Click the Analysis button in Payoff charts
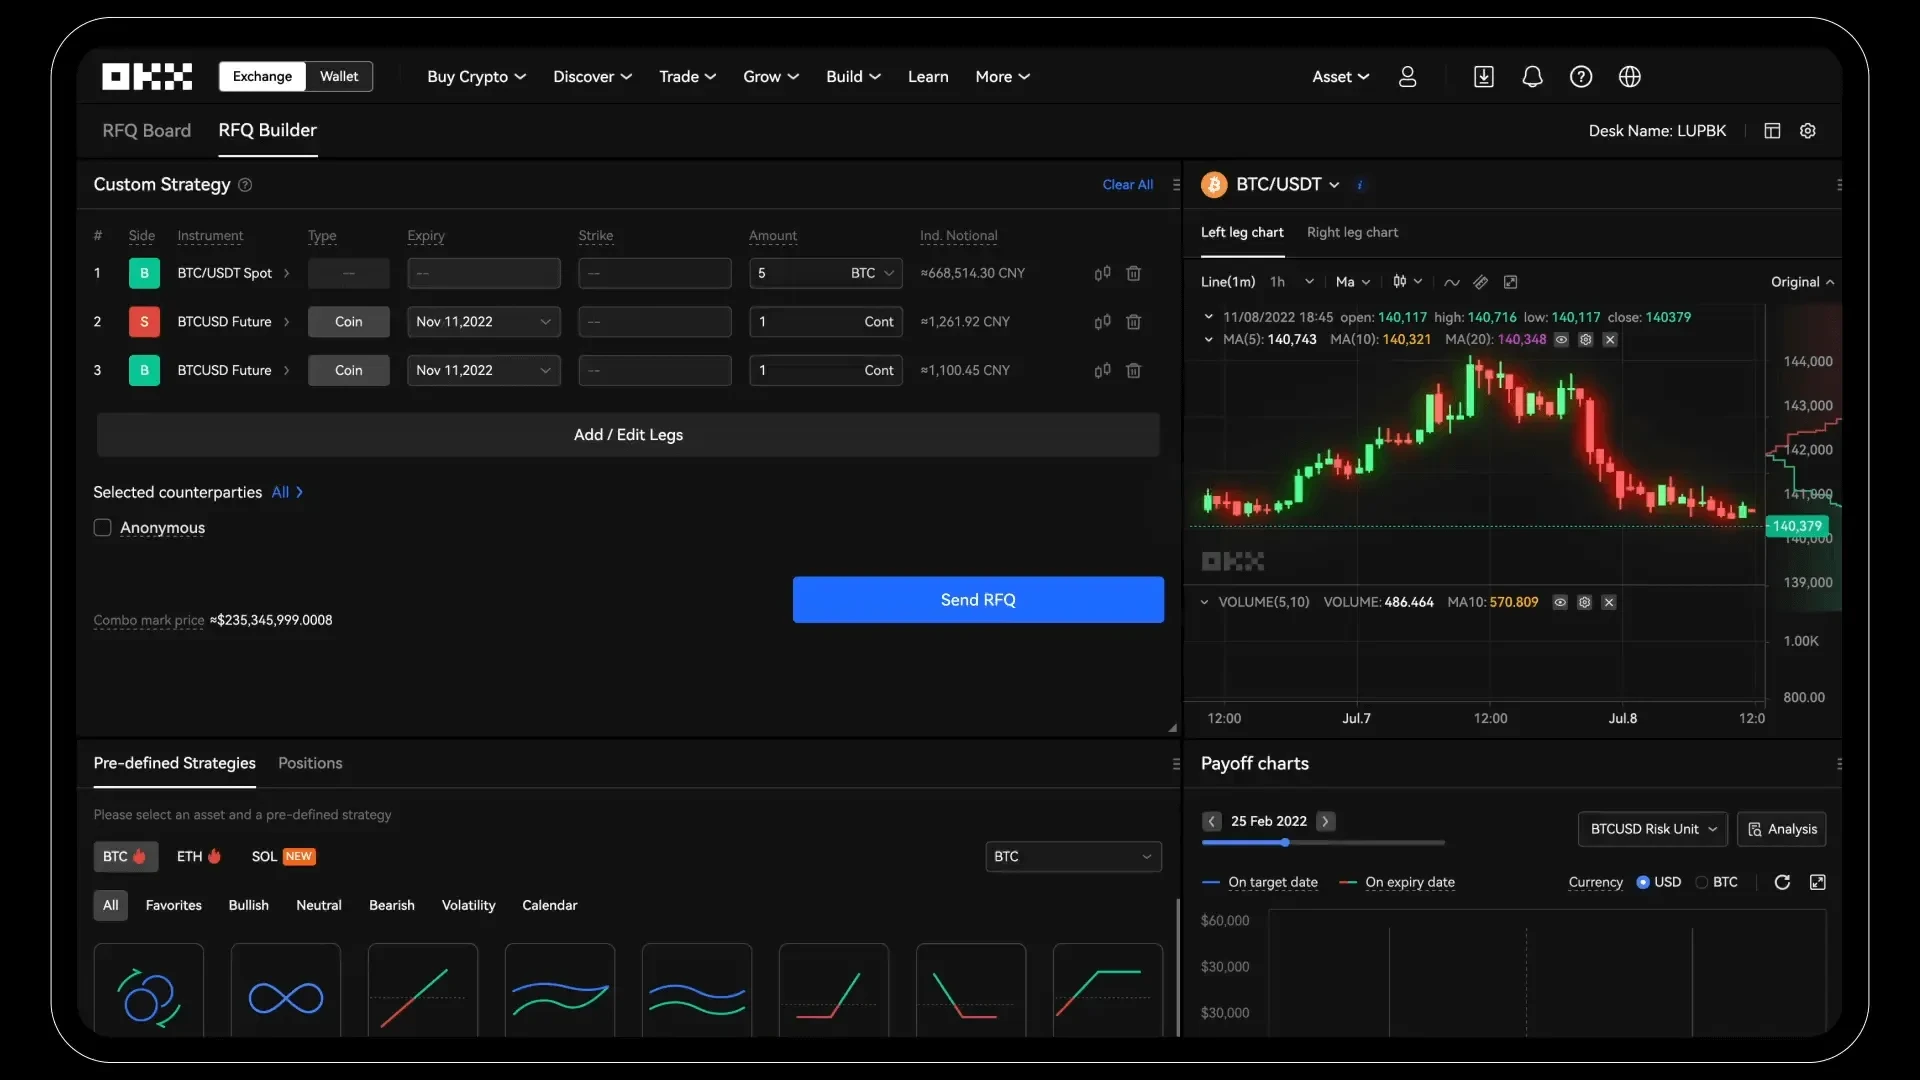Screen dimensions: 1920x1080 (x=1782, y=827)
